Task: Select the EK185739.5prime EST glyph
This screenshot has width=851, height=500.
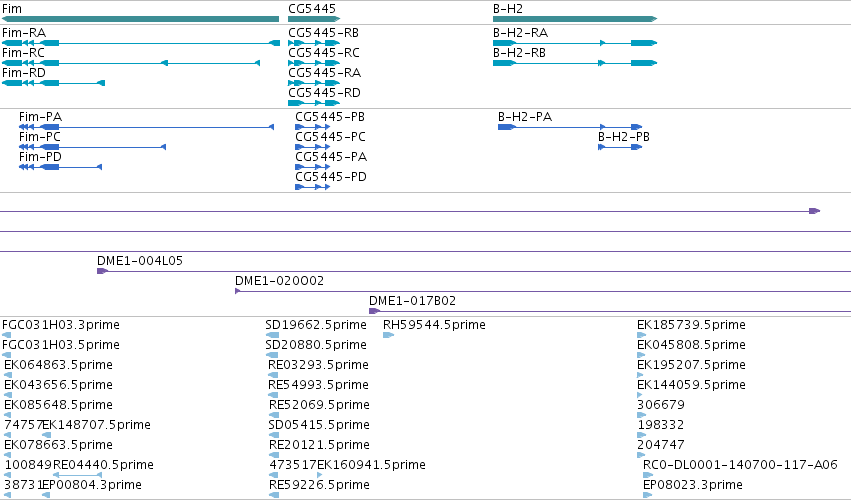Action: coord(642,335)
